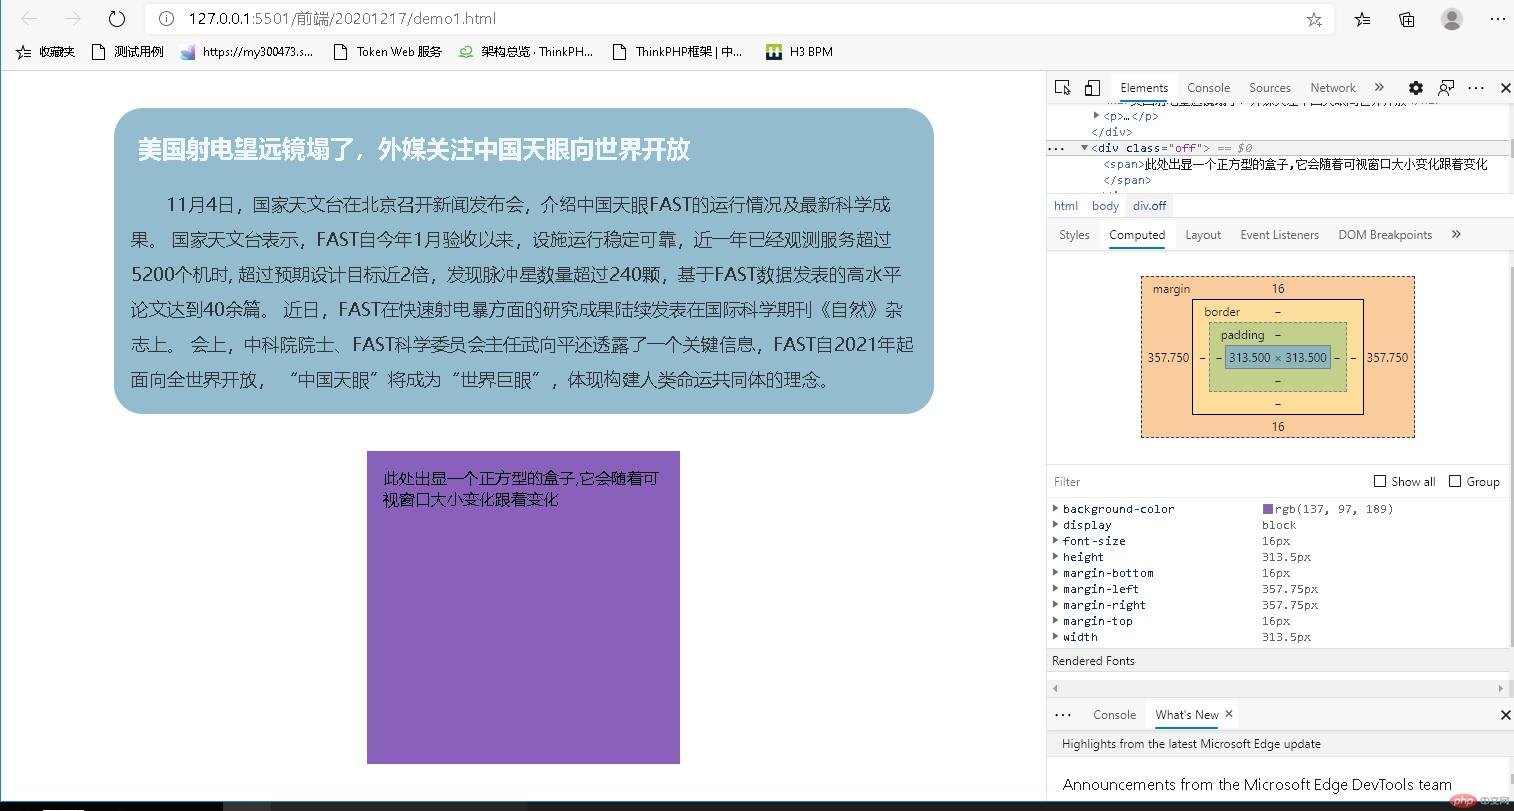This screenshot has height=811, width=1514.
Task: Click the selected element's ellipsis actions
Action: (1056, 148)
